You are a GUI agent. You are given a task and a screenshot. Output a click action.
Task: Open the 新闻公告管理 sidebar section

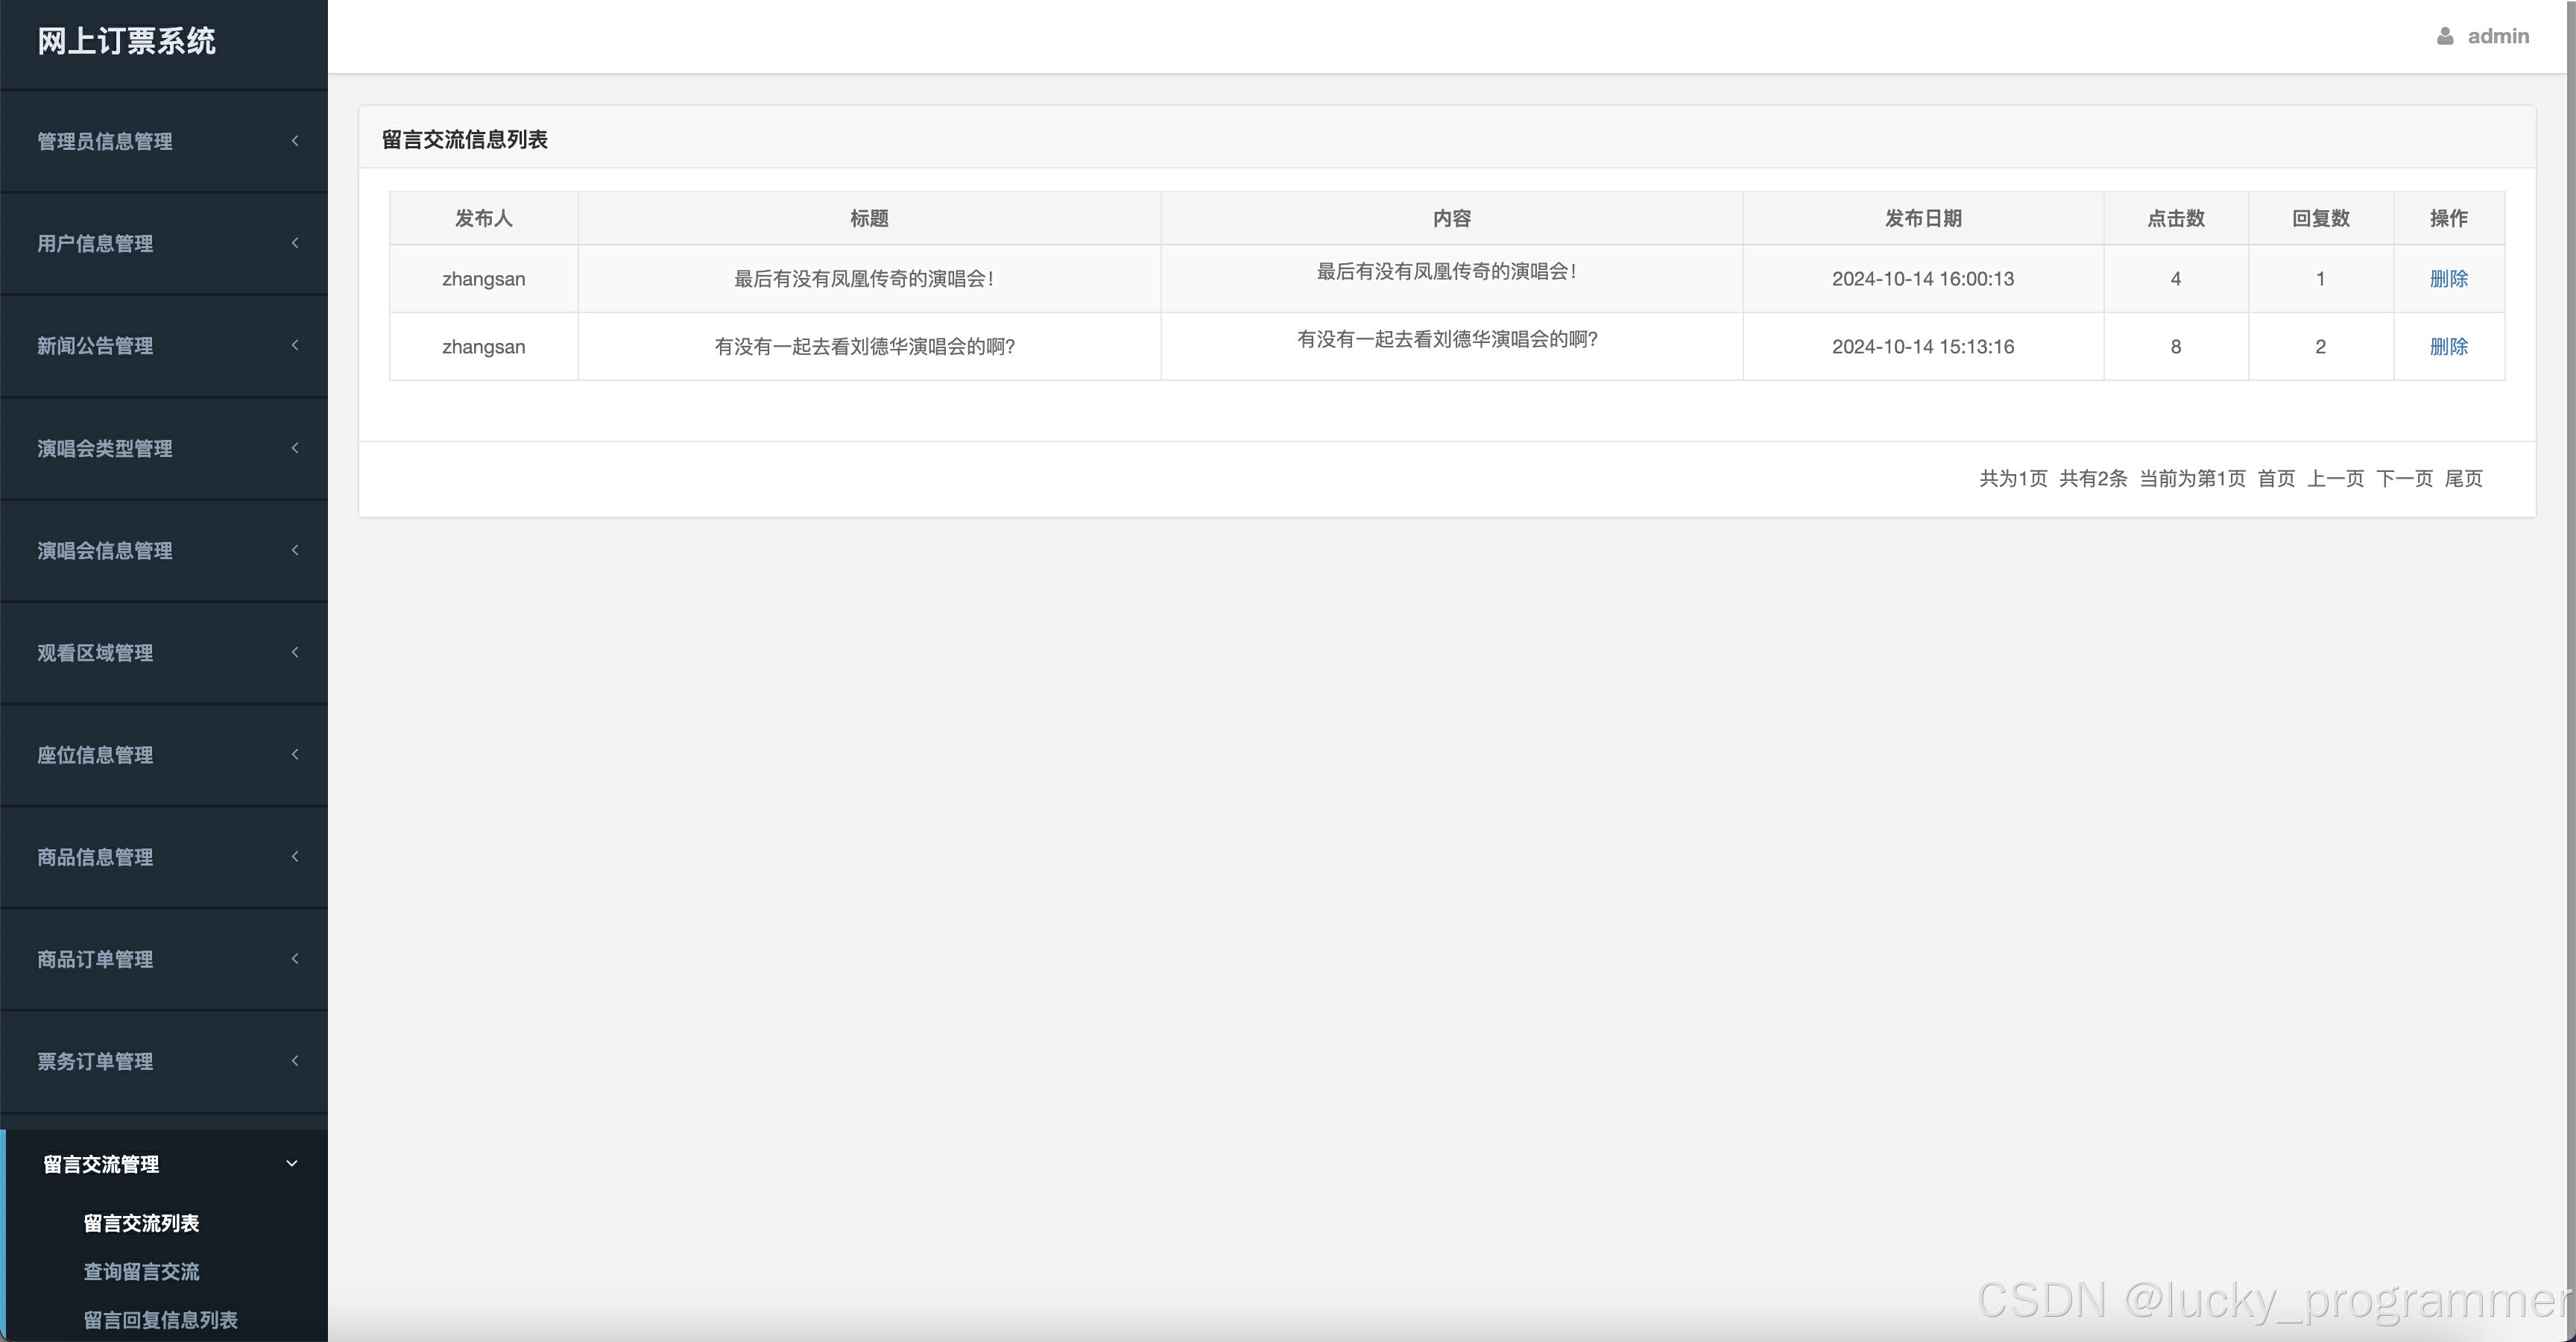[95, 346]
